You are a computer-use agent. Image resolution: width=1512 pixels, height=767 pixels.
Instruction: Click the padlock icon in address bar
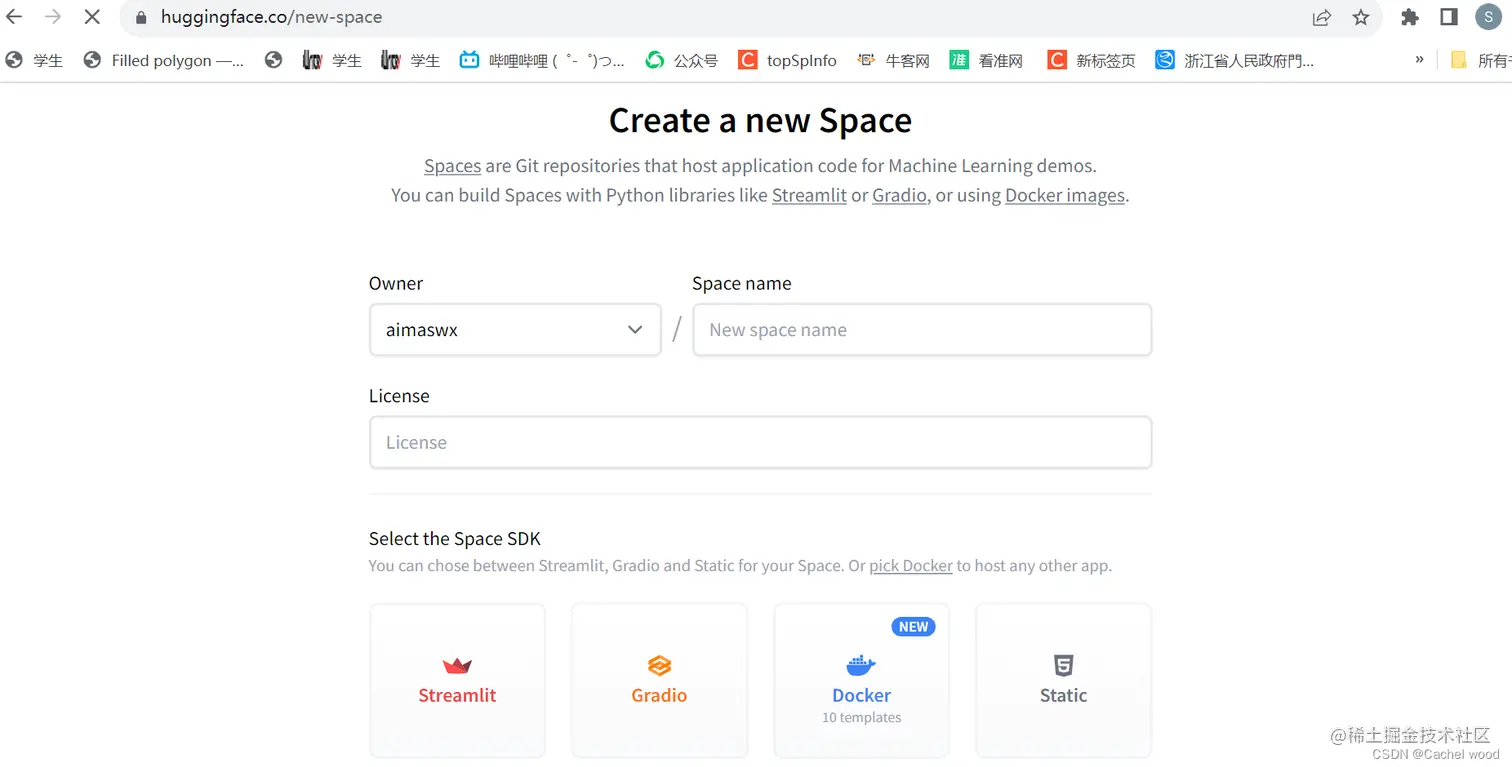point(141,17)
